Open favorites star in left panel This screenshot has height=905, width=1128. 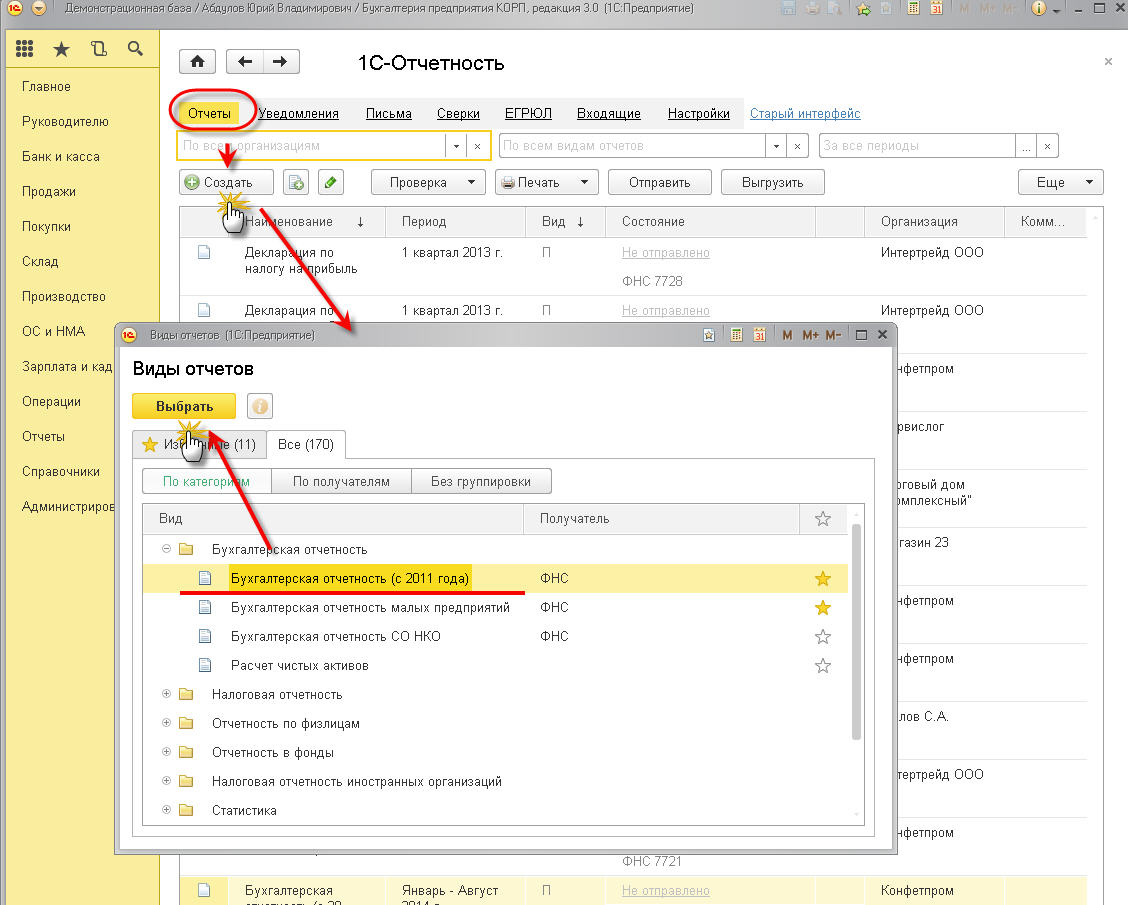point(62,49)
